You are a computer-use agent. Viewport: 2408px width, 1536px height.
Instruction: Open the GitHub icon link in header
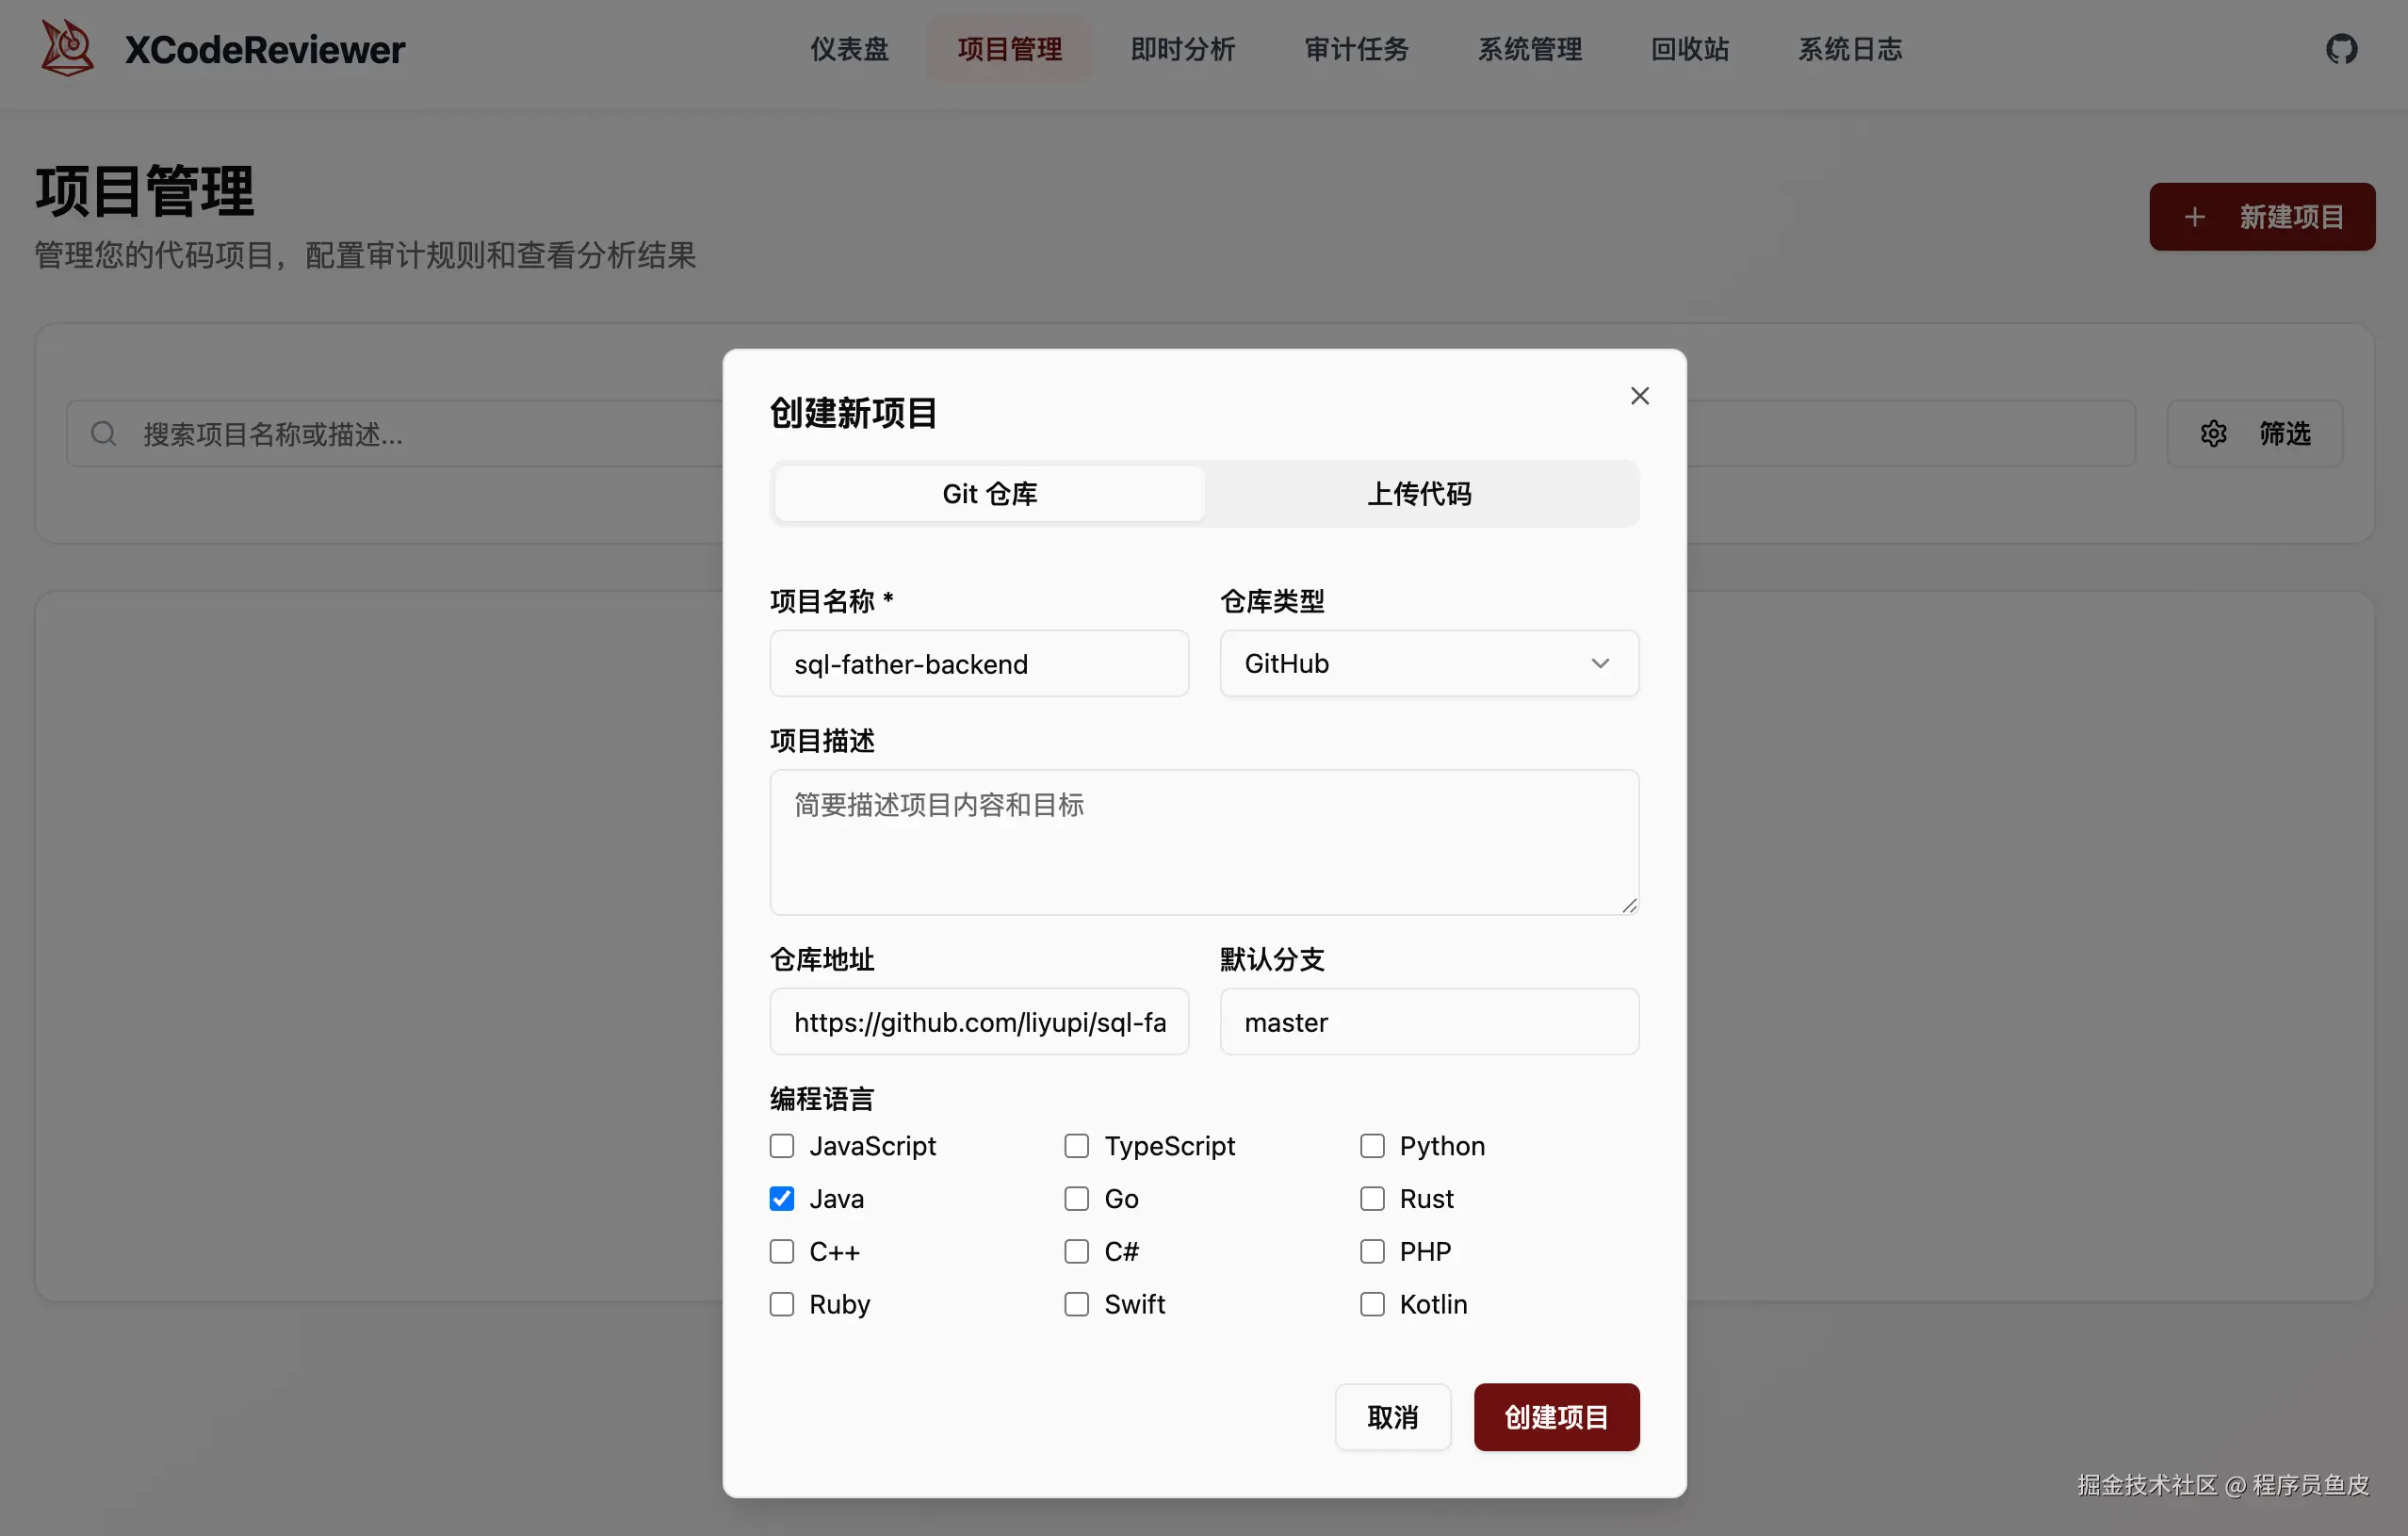(2341, 48)
